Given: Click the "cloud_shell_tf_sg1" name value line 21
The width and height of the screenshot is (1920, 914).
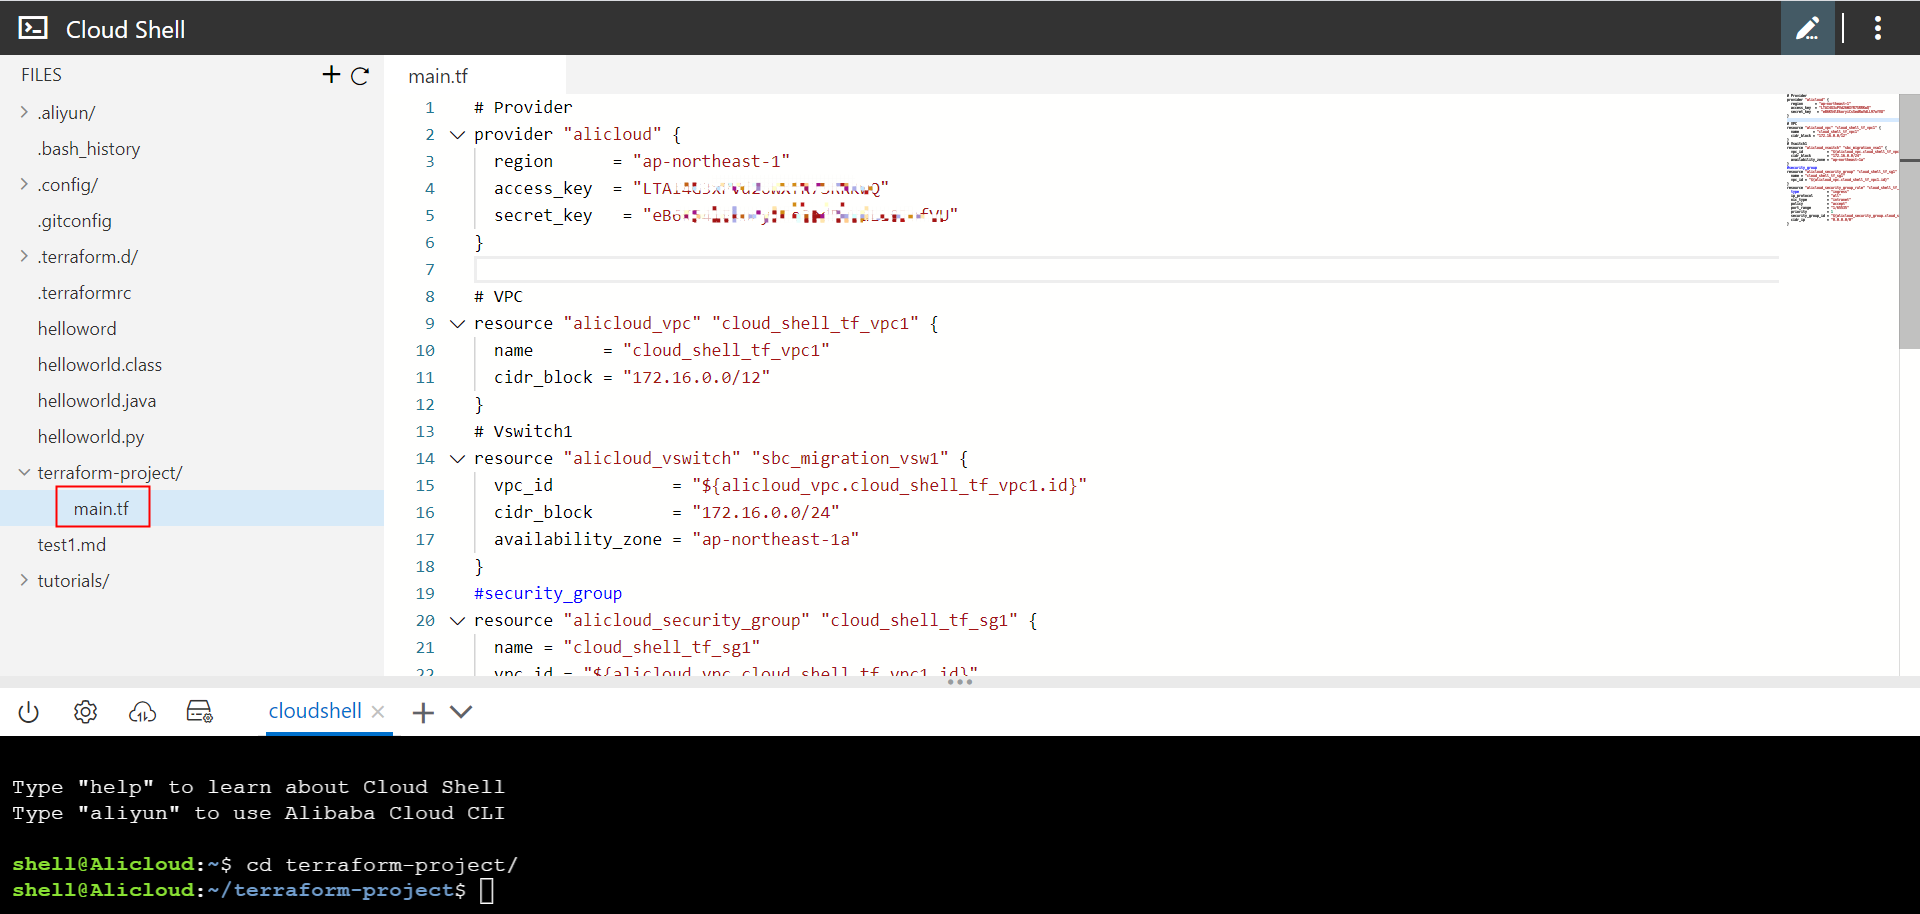Looking at the screenshot, I should pyautogui.click(x=662, y=648).
